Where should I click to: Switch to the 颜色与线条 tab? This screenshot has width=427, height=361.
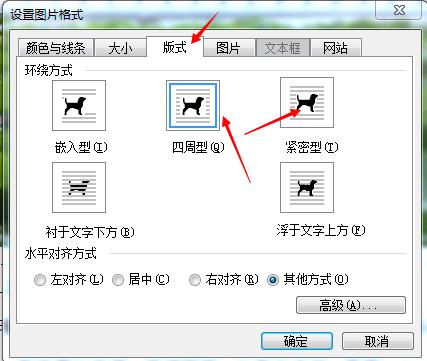[x=56, y=48]
